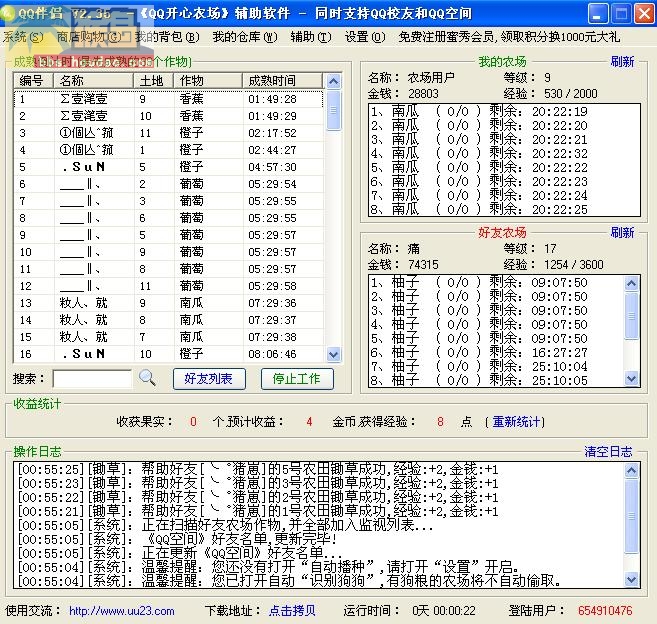Focus the 搜索 input field
The width and height of the screenshot is (657, 624).
point(92,378)
